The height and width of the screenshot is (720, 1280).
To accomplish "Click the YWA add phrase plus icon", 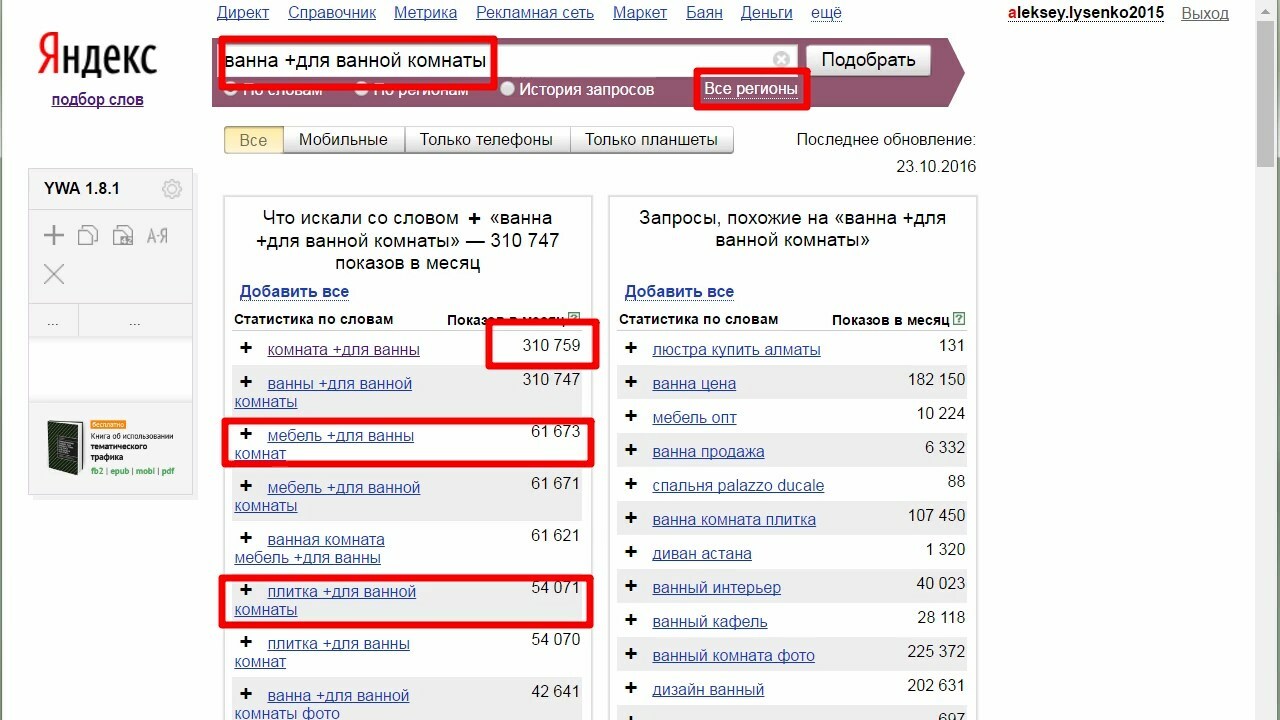I will click(x=54, y=236).
